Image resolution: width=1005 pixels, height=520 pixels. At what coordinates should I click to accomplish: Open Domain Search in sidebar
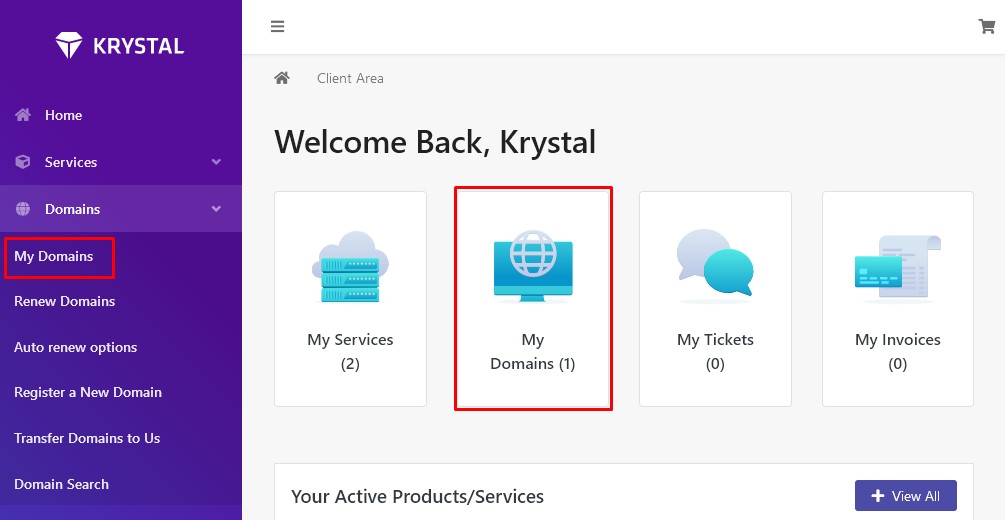pos(62,484)
